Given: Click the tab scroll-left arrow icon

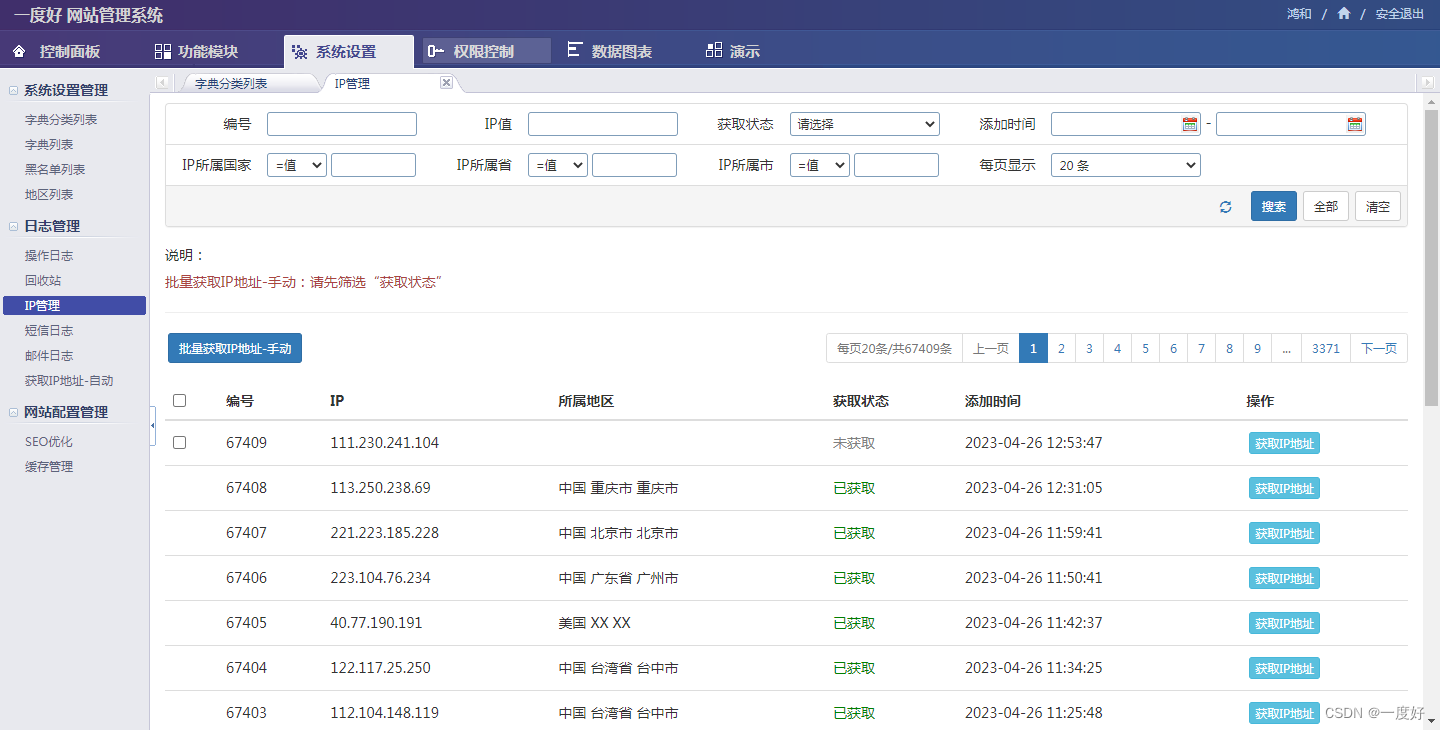Looking at the screenshot, I should click(162, 83).
